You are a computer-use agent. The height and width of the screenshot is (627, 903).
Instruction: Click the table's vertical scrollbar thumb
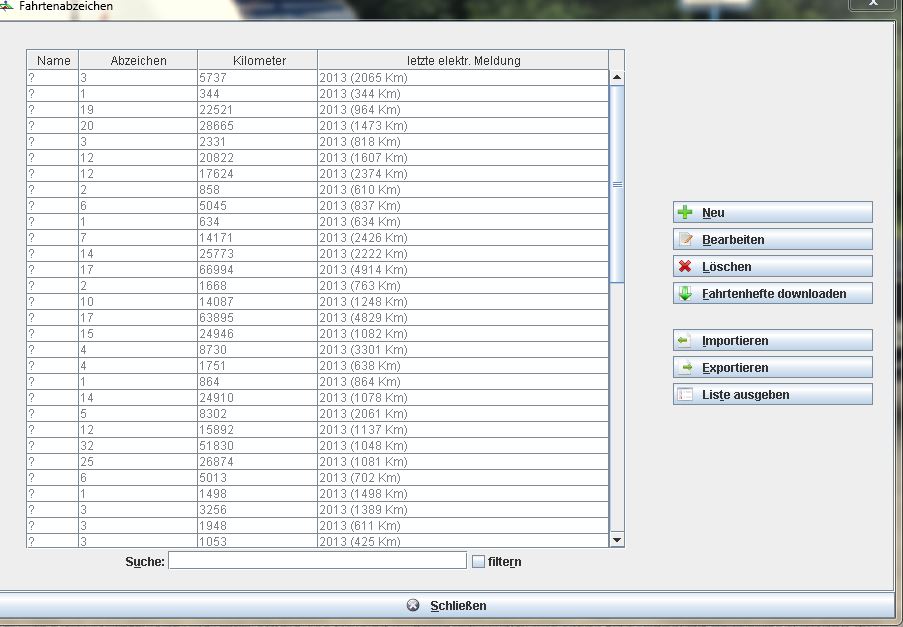click(x=617, y=184)
